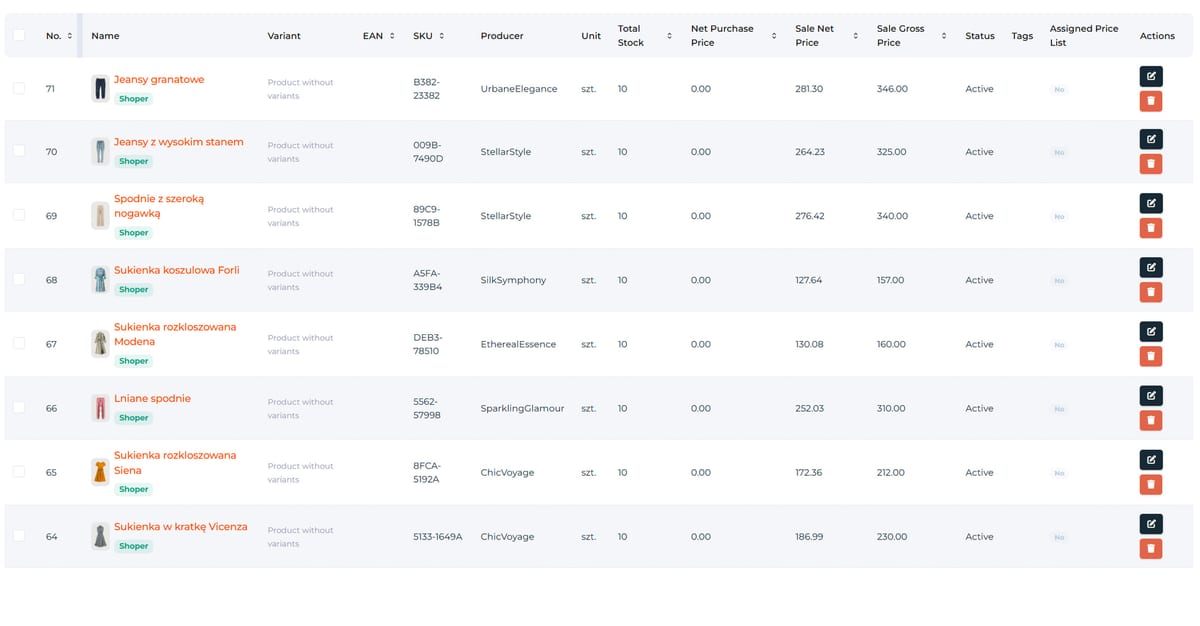1200x626 pixels.
Task: Click the Sukienka rozkloszowana Siena thumbnail
Action: (100, 472)
